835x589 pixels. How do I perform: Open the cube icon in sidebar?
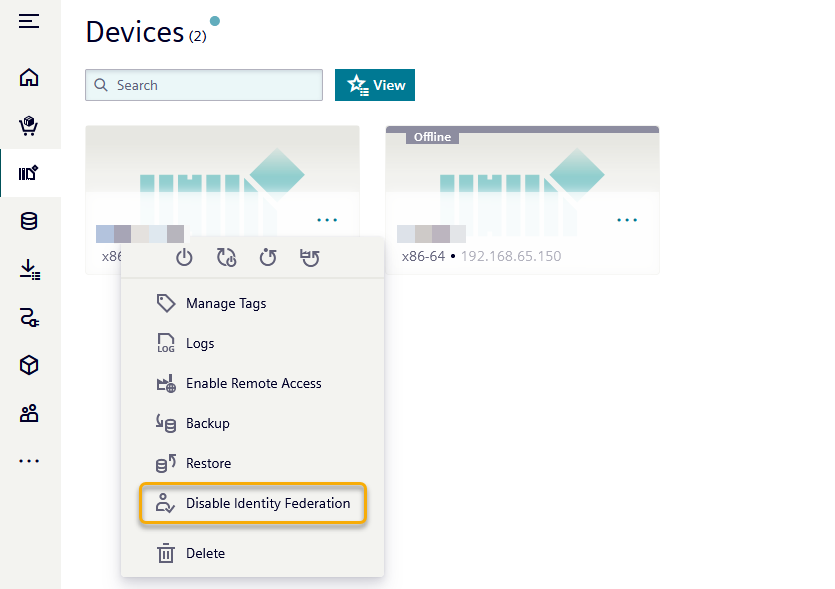pos(29,366)
